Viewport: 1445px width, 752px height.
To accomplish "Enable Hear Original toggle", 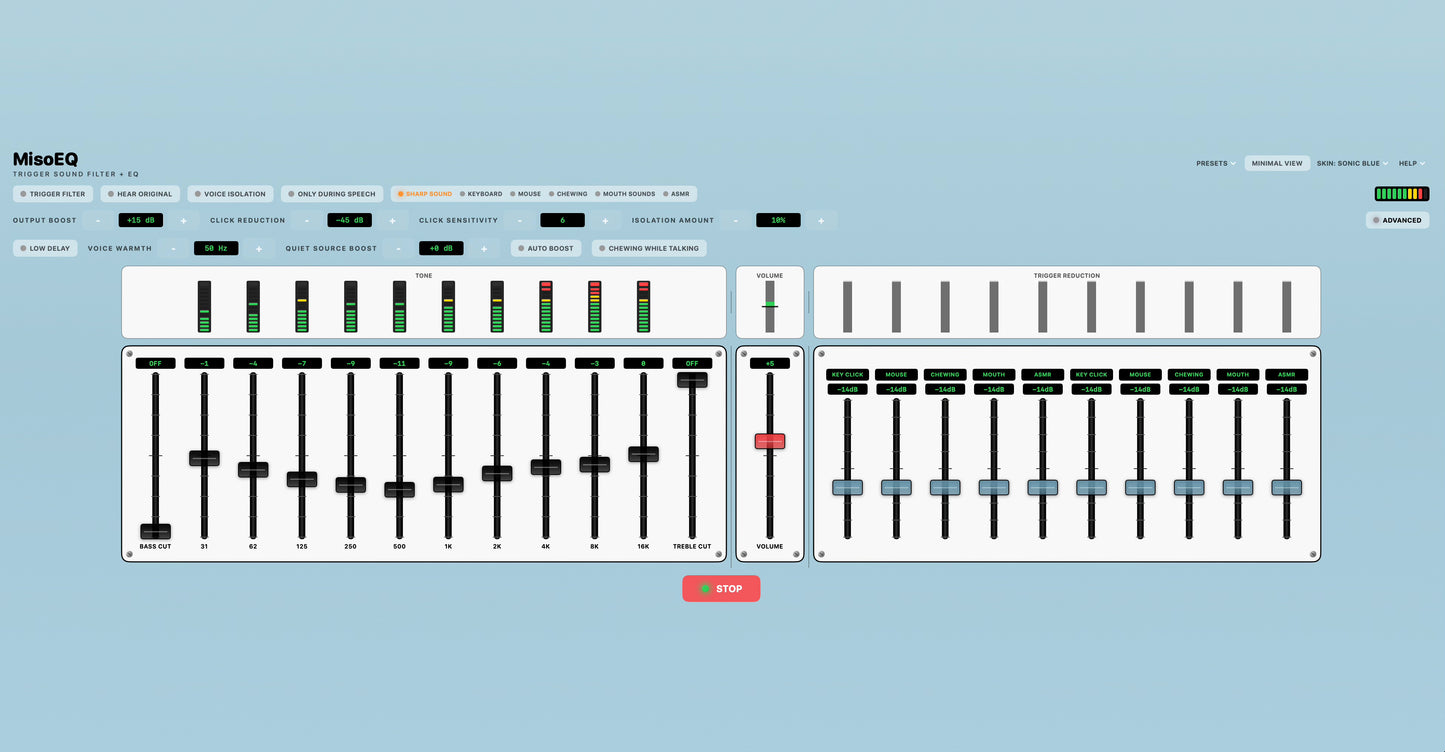I will pyautogui.click(x=140, y=194).
